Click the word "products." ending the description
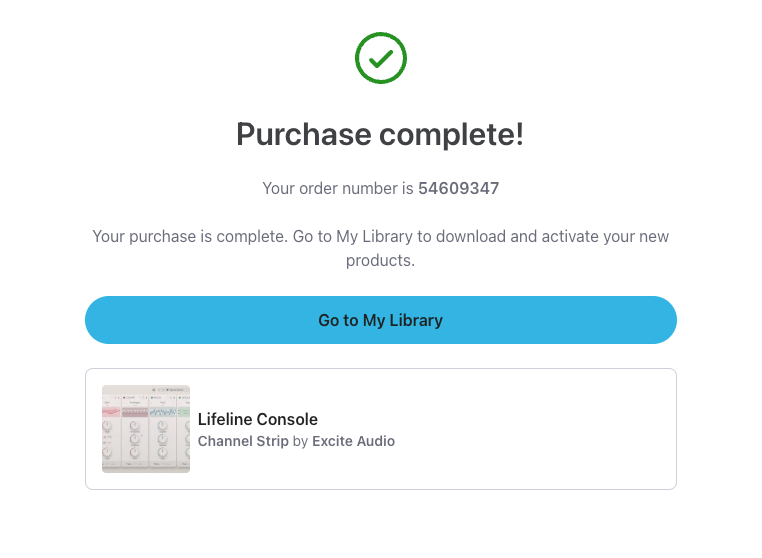The width and height of the screenshot is (762, 558). 380,260
